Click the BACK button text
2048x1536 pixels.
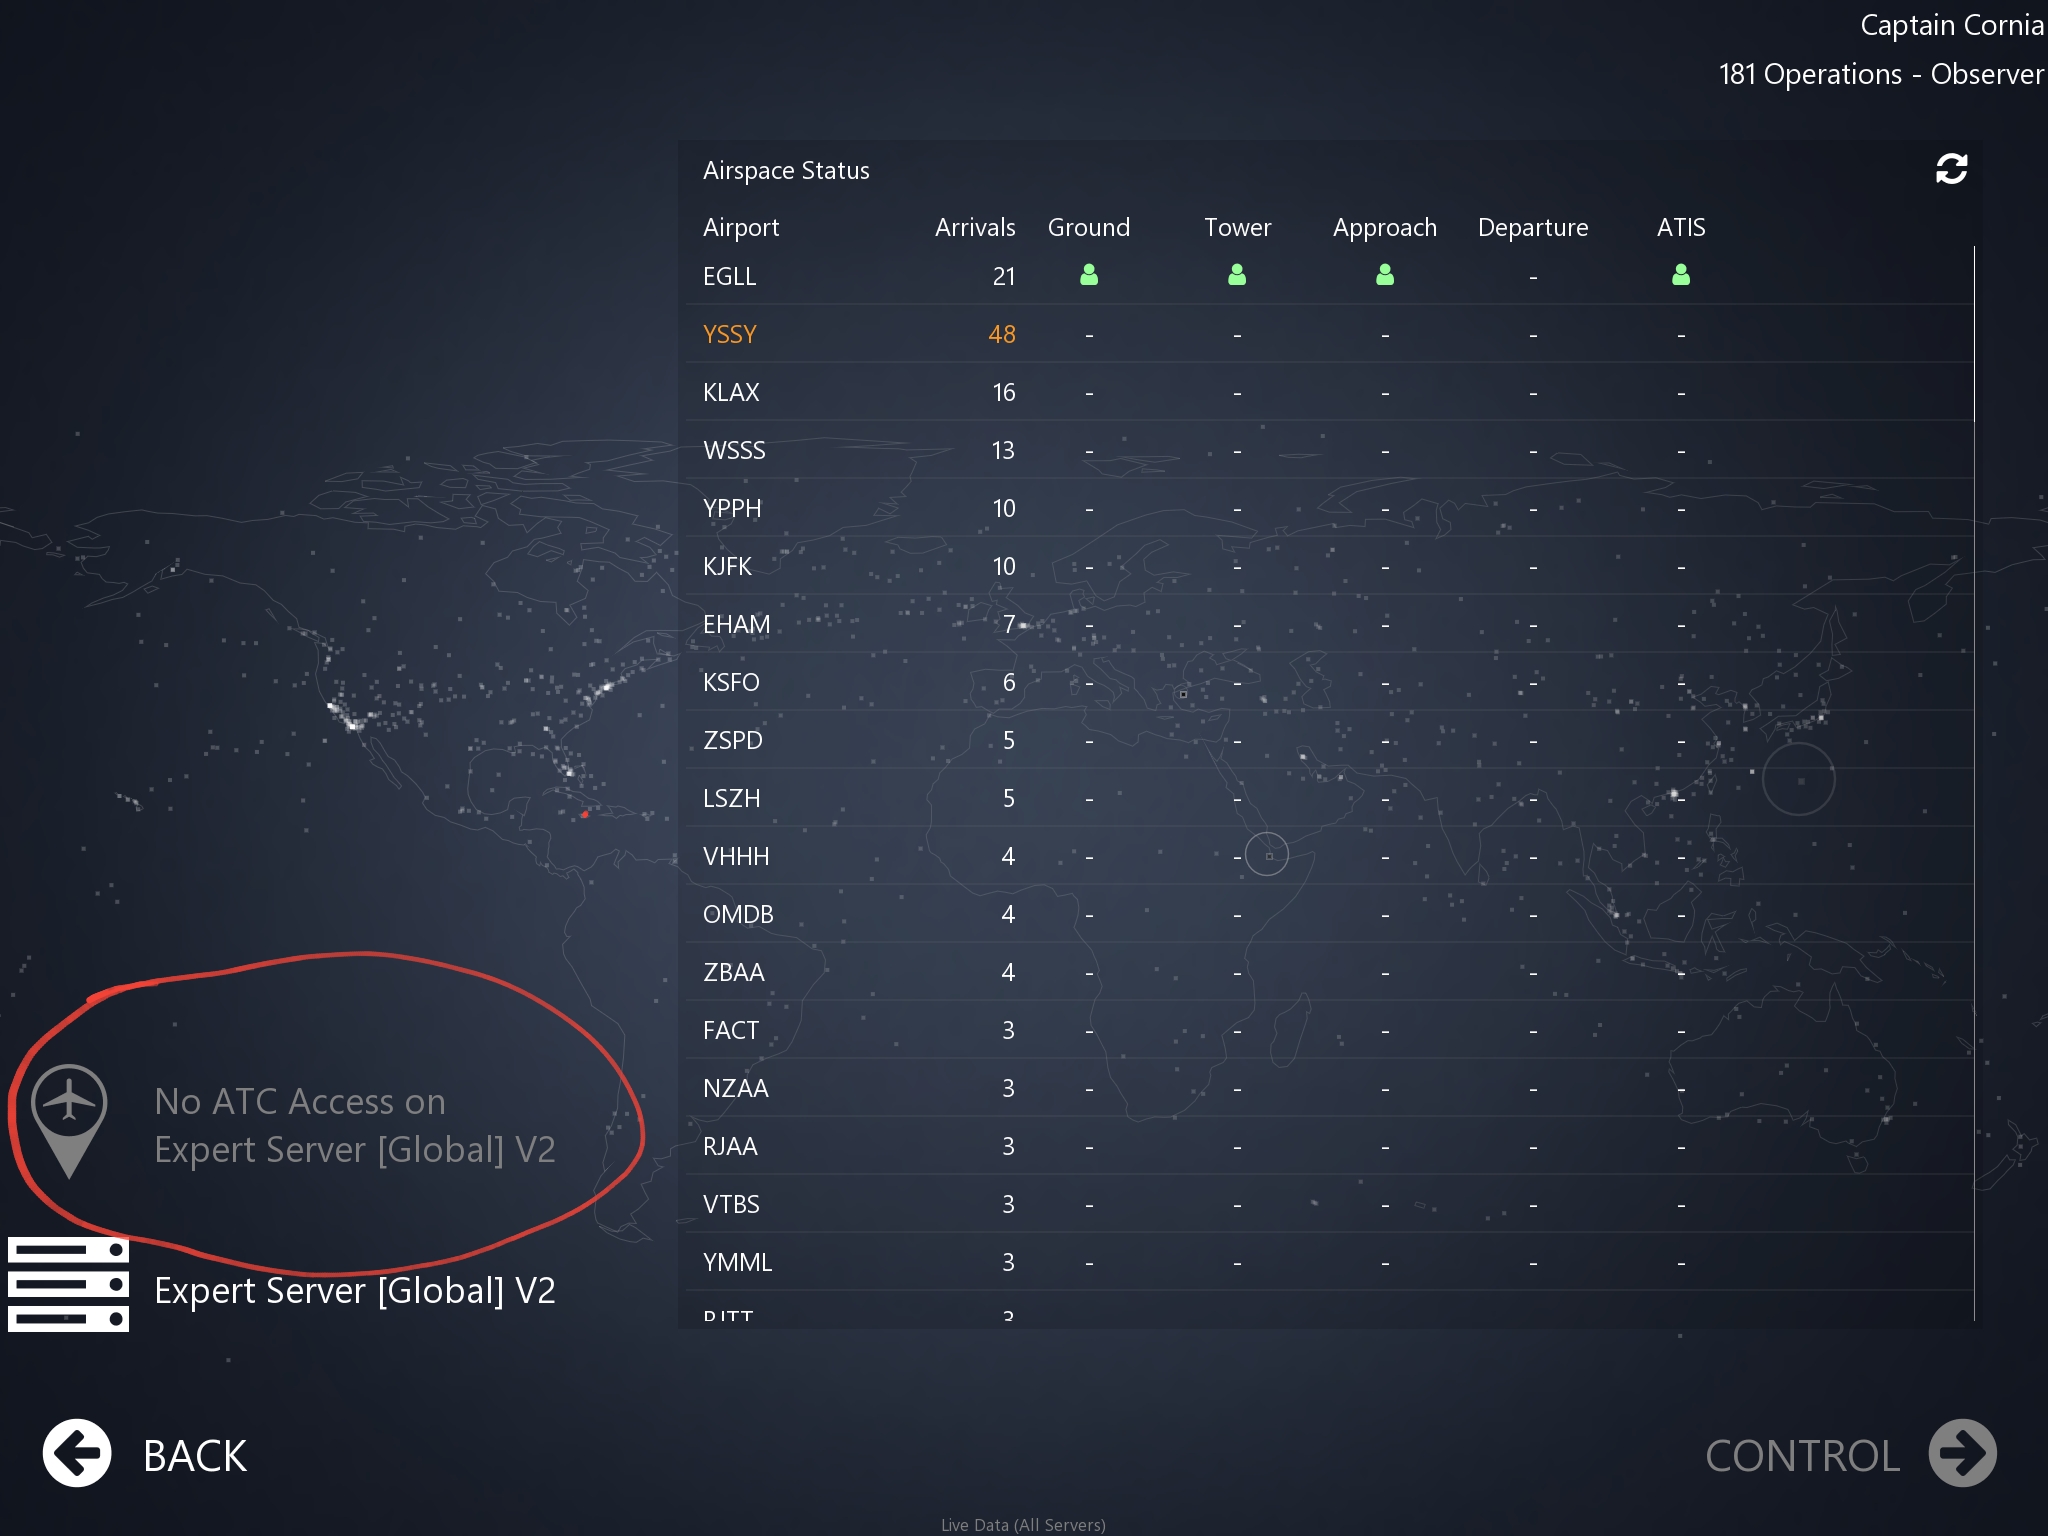pos(194,1455)
